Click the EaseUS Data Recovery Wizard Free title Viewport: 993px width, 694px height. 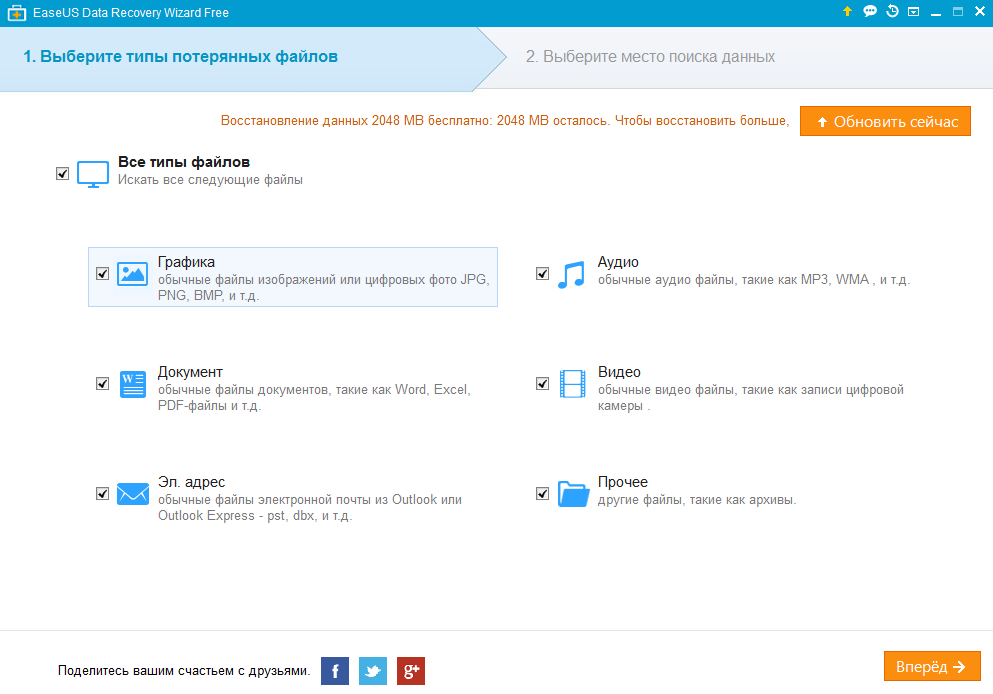pos(131,13)
